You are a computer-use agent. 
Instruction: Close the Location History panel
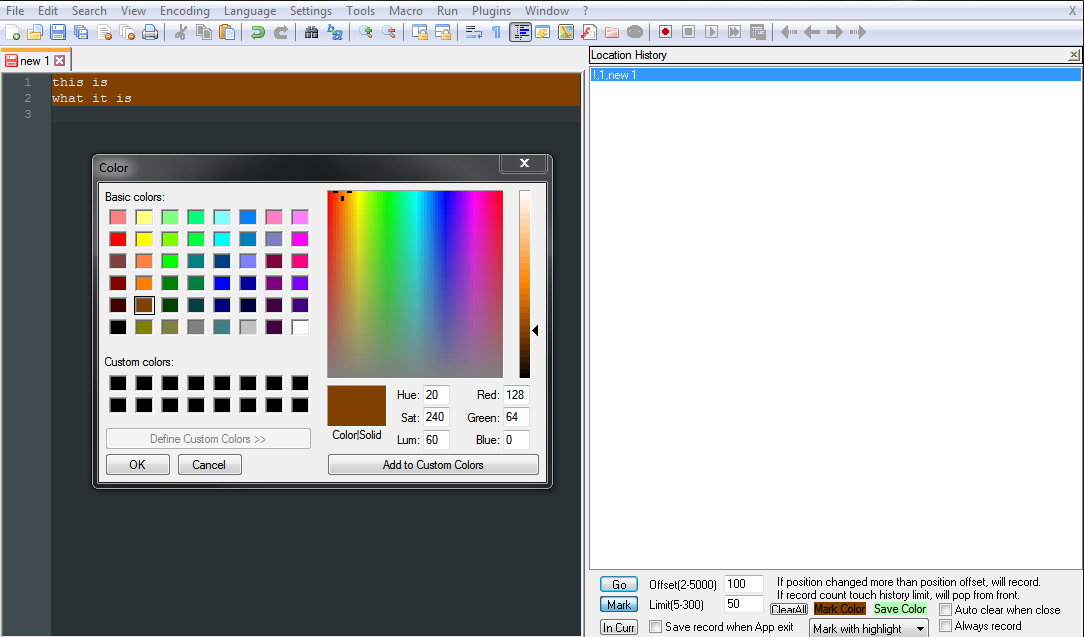tap(1074, 55)
